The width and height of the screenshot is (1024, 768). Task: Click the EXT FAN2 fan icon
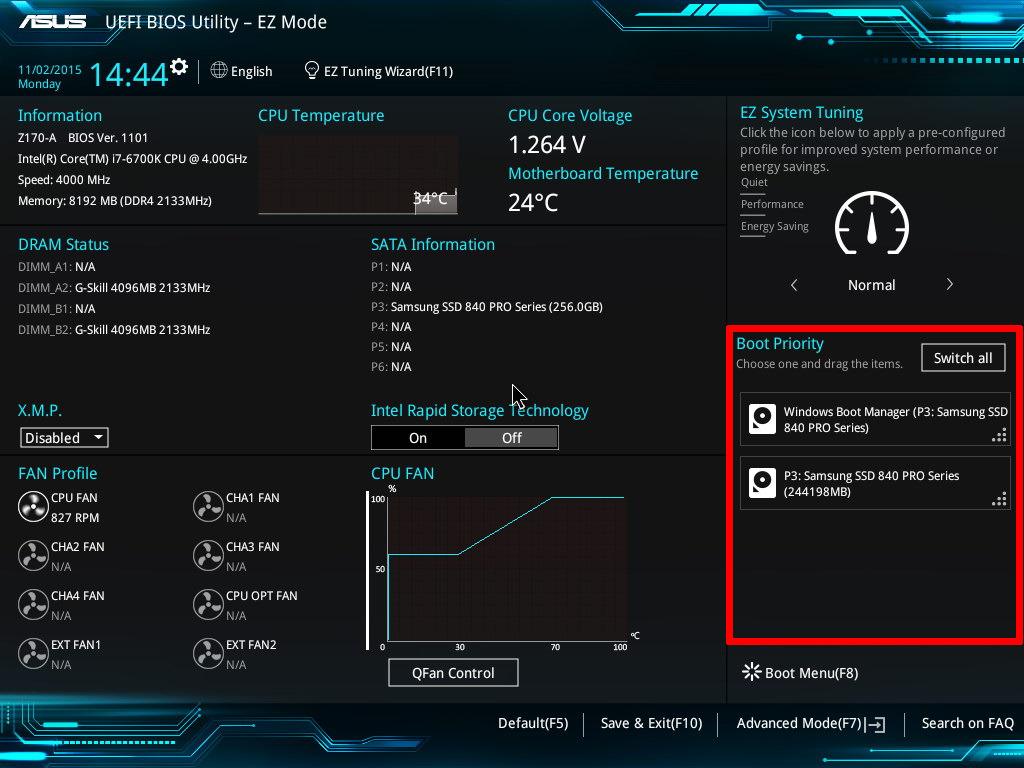point(208,654)
